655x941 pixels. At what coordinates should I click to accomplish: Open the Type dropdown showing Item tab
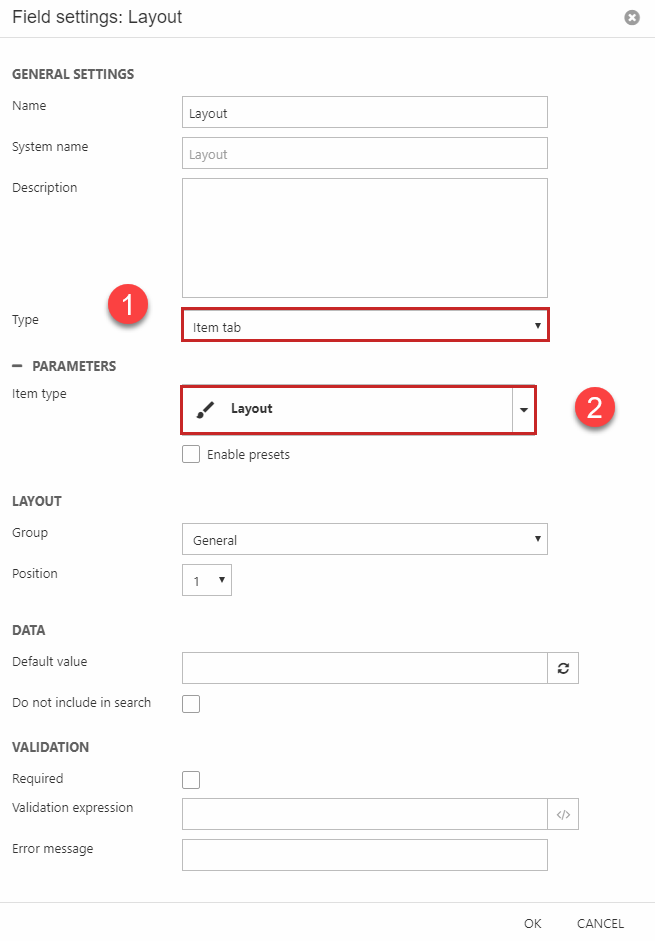pyautogui.click(x=365, y=326)
